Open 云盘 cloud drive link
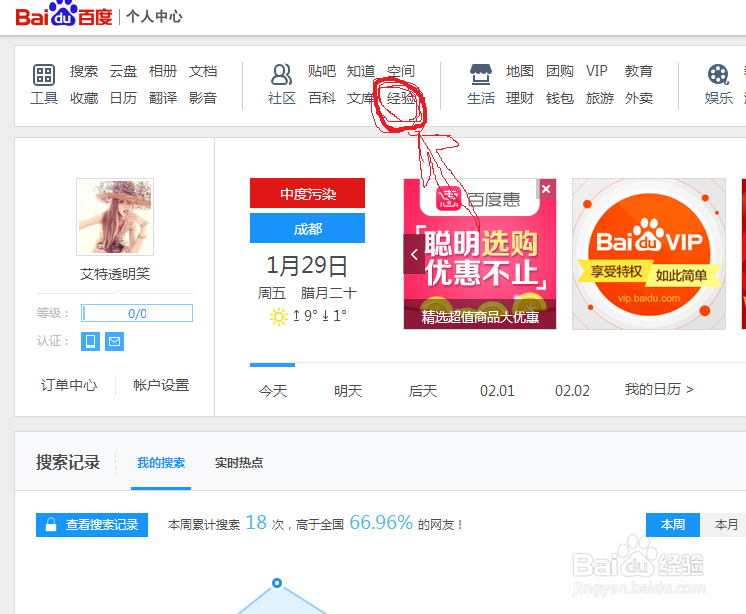The height and width of the screenshot is (614, 746). click(123, 71)
